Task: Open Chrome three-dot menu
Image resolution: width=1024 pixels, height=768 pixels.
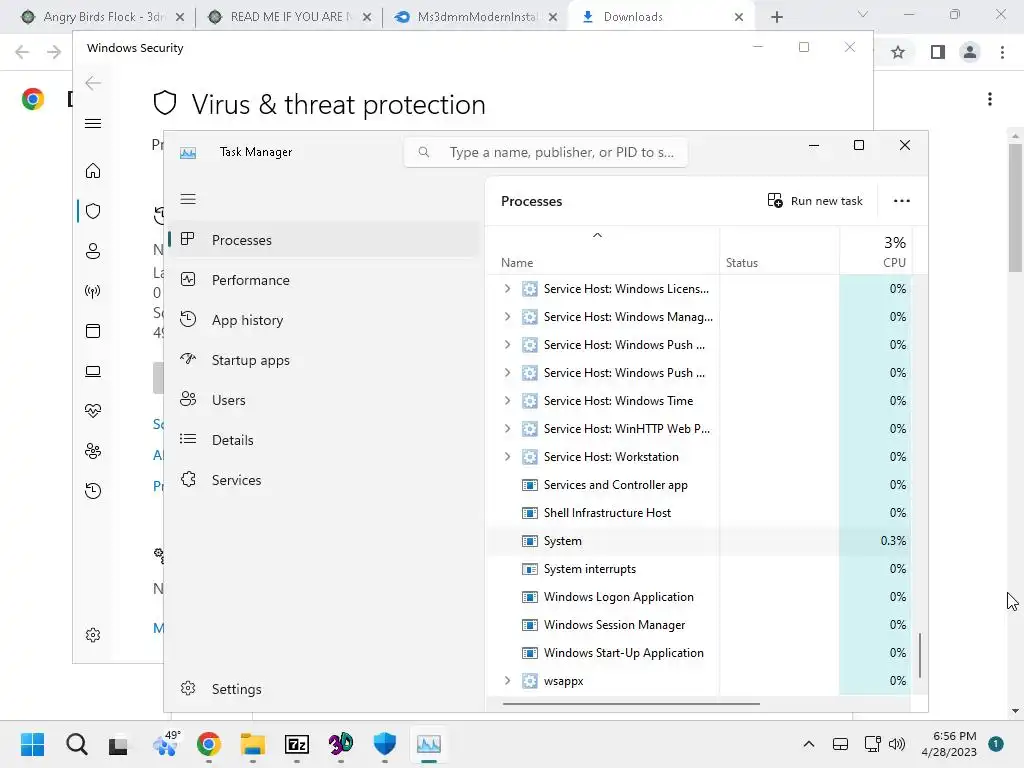Action: pyautogui.click(x=1002, y=52)
